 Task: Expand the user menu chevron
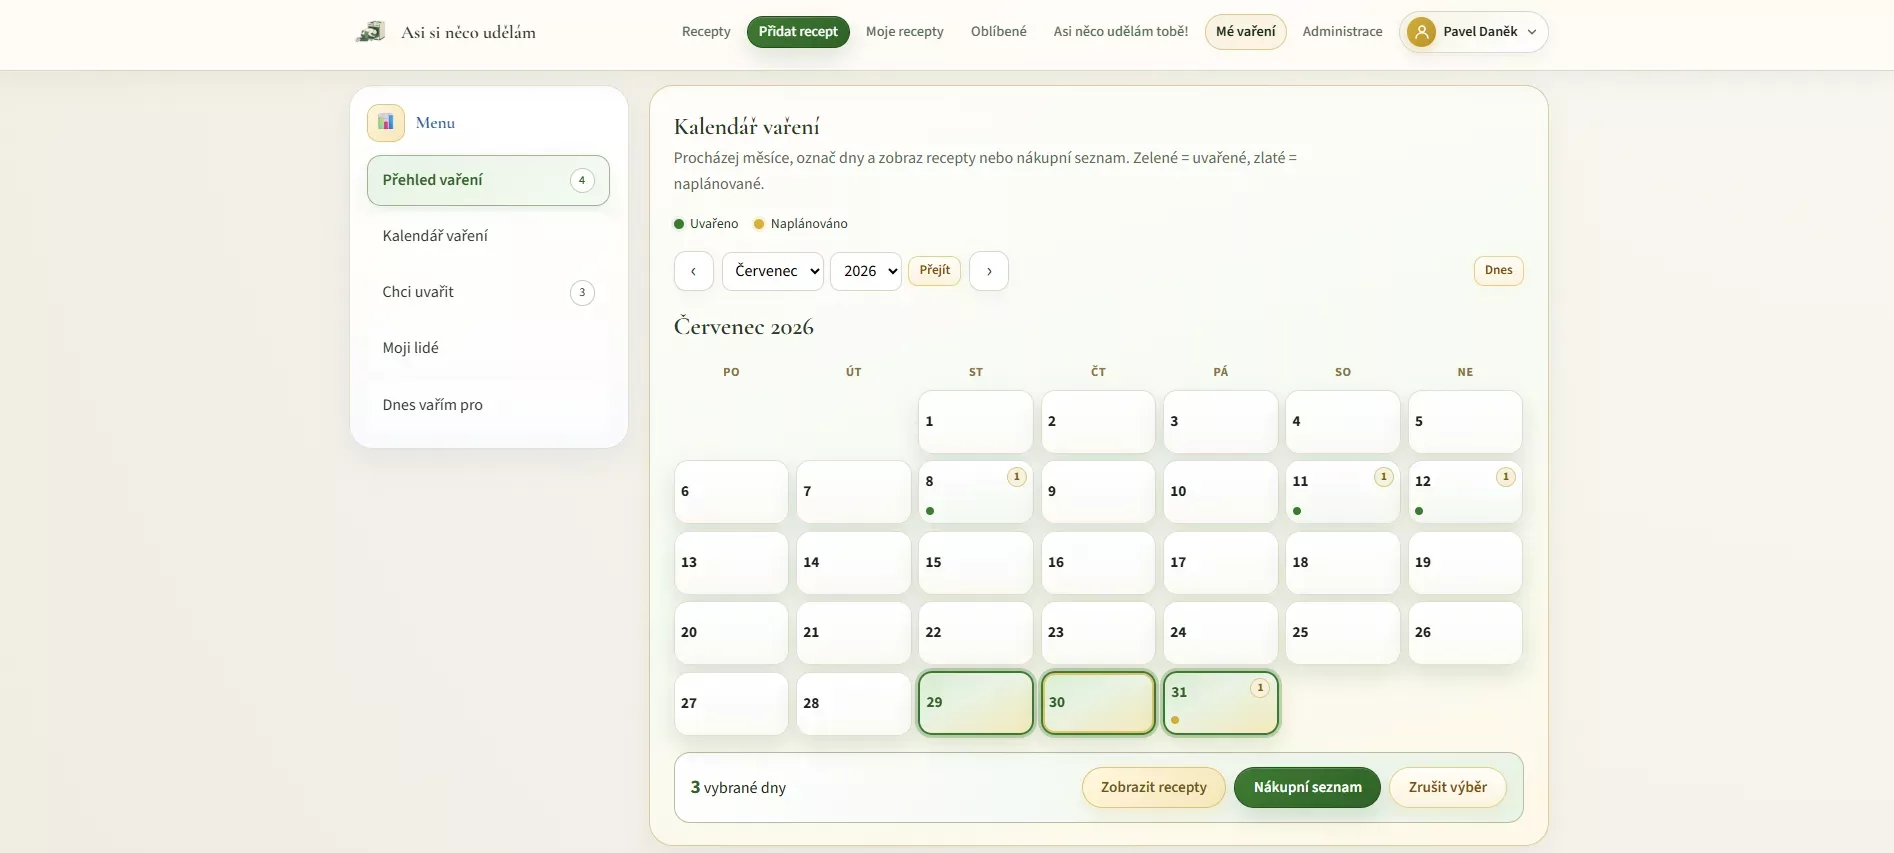point(1532,32)
